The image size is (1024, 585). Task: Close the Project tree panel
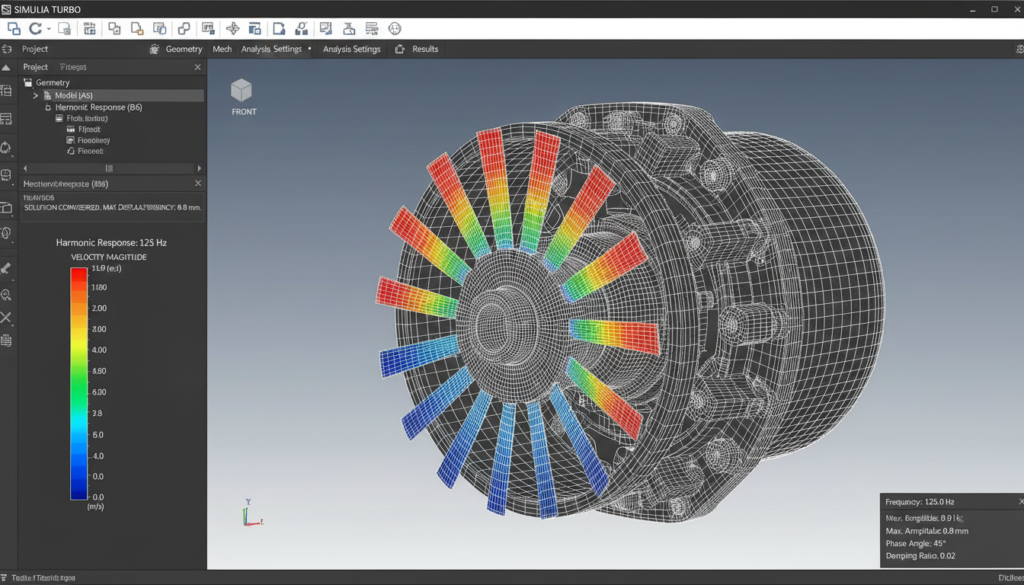coord(198,67)
